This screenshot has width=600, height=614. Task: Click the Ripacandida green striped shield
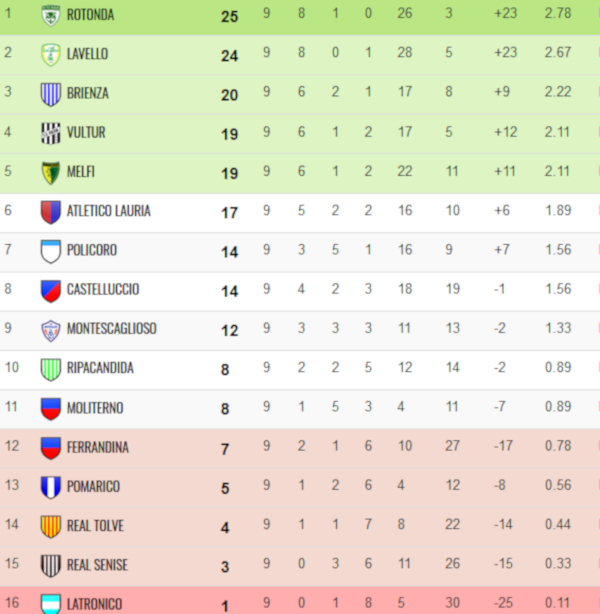(51, 369)
